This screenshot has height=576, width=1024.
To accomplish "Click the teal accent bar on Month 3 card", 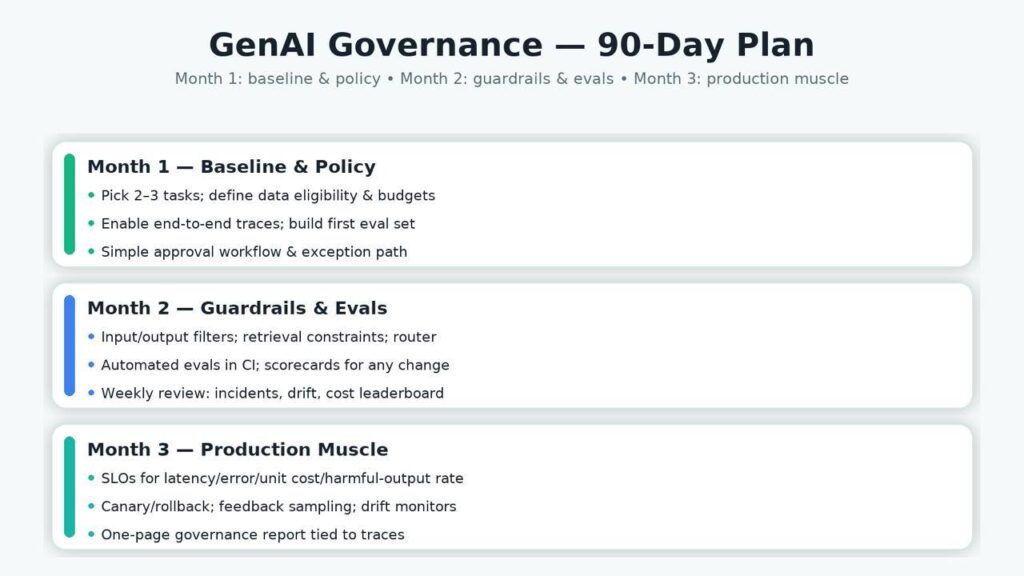I will coord(69,487).
